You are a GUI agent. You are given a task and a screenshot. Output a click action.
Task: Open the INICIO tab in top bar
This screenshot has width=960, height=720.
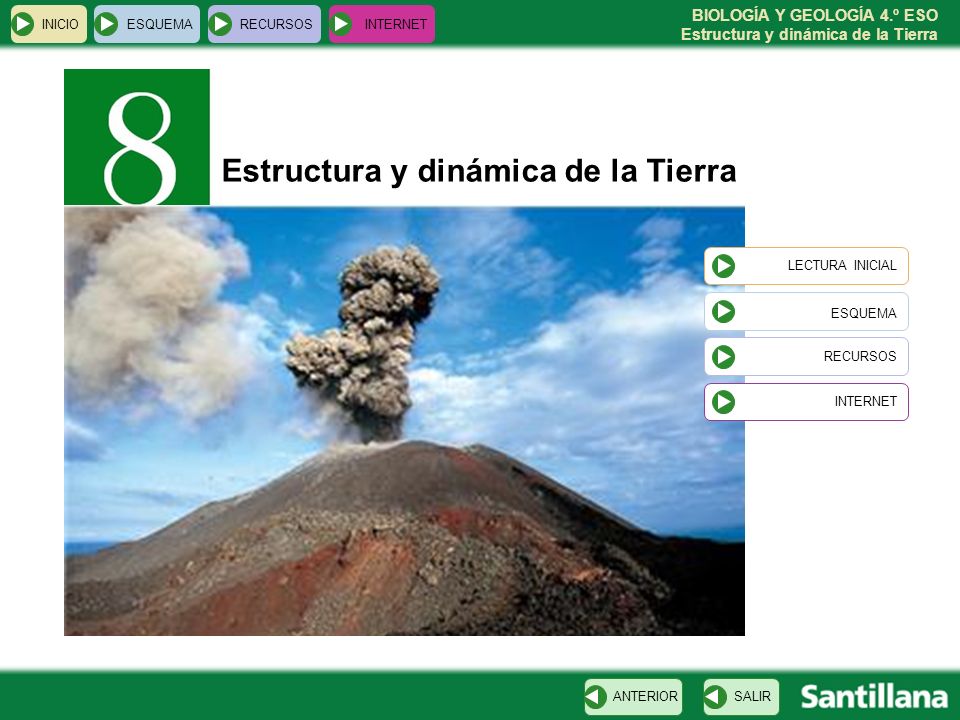[x=49, y=24]
